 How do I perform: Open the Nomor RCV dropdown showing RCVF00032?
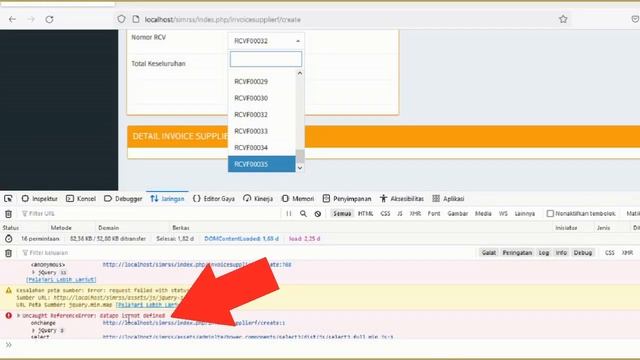pos(266,41)
